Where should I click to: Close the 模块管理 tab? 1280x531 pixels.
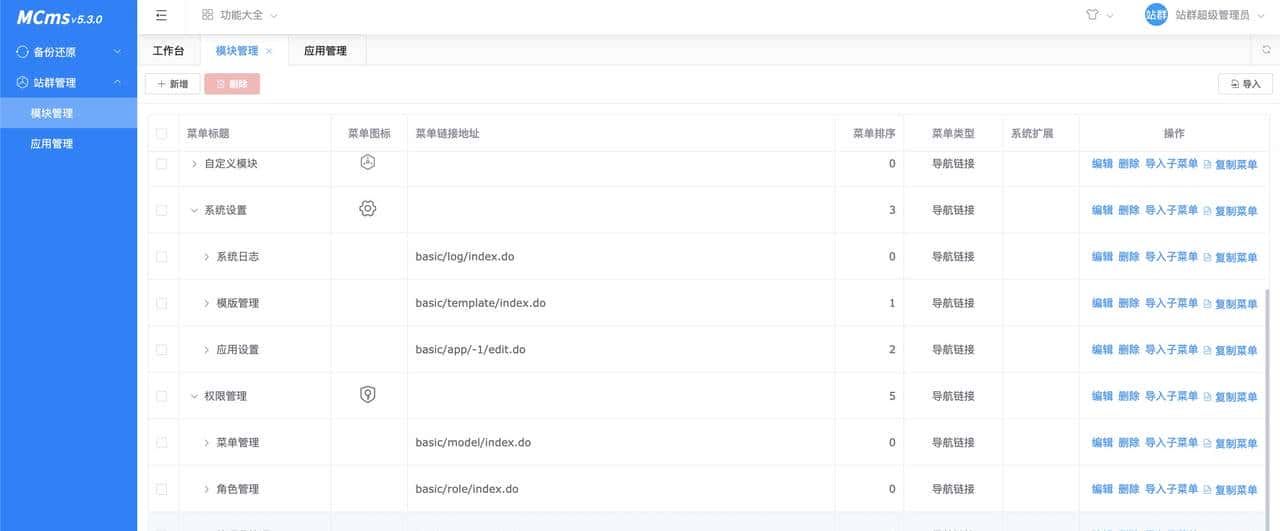click(269, 51)
